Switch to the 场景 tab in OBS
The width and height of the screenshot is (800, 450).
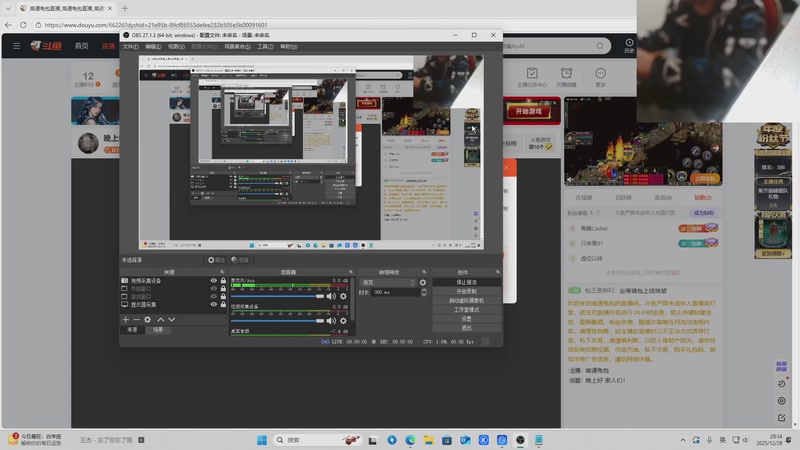(158, 330)
